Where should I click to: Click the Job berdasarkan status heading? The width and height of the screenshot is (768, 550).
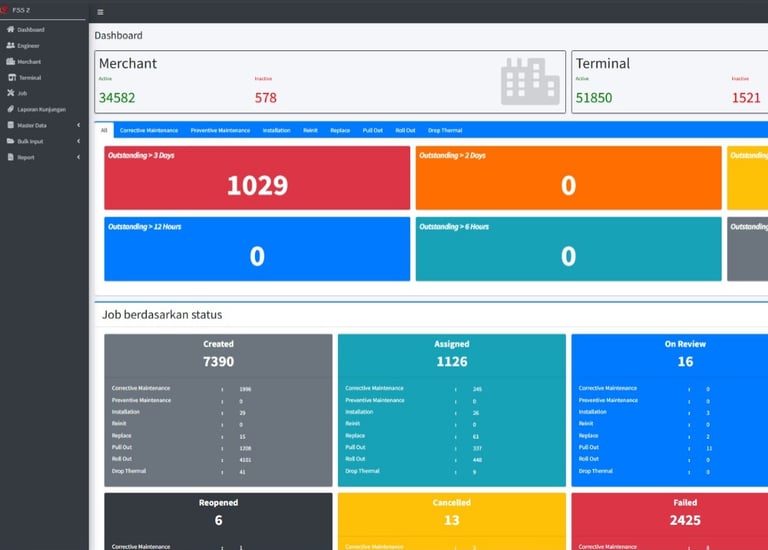click(x=162, y=314)
